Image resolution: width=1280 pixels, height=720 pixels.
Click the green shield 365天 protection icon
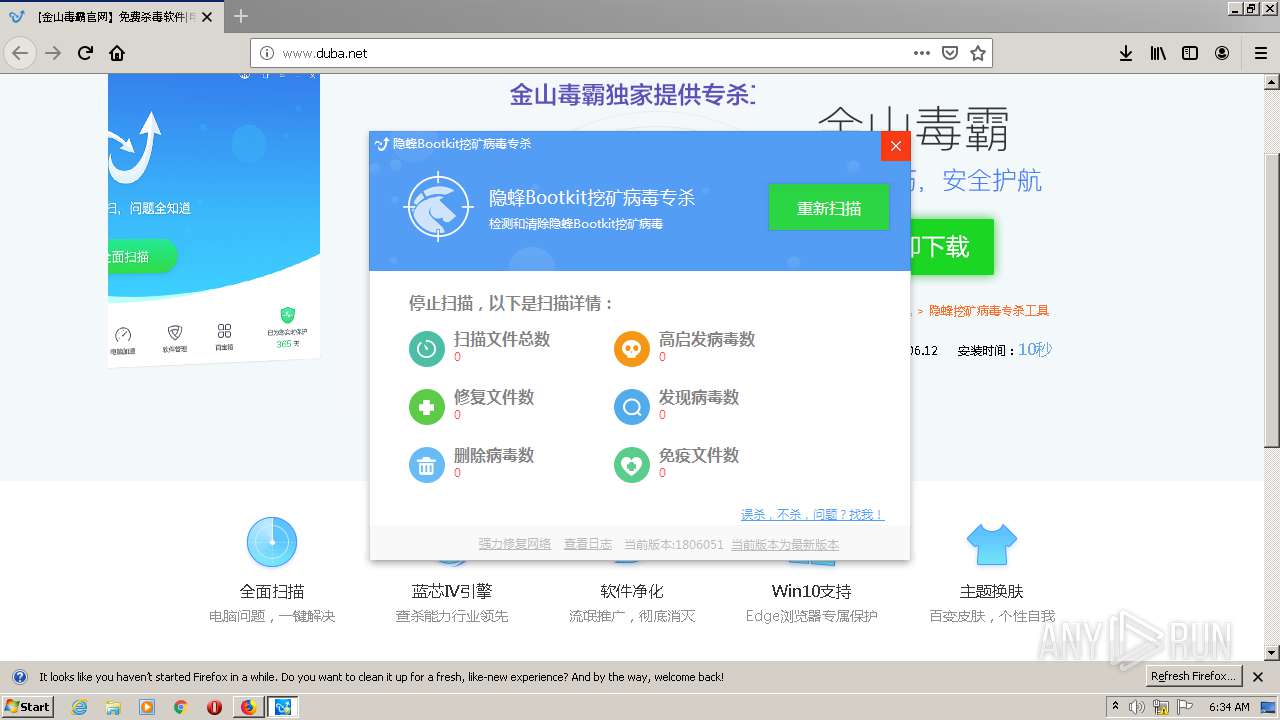pyautogui.click(x=288, y=315)
